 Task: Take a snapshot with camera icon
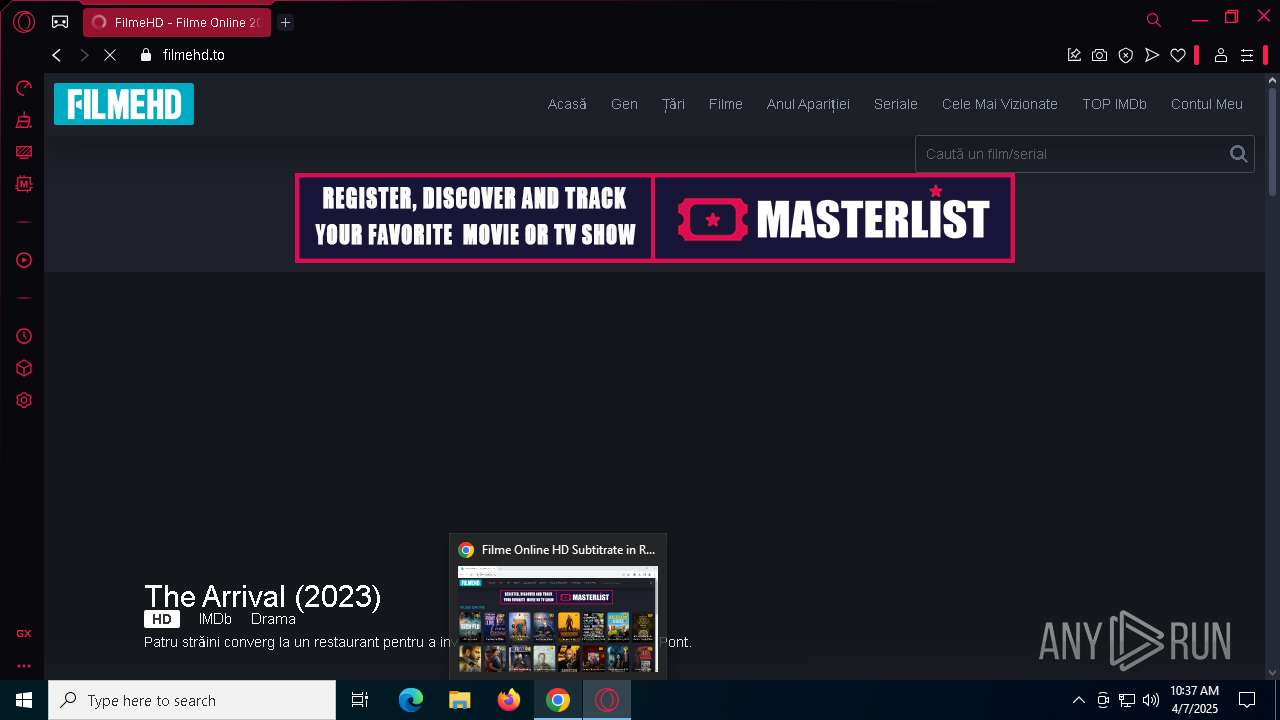(x=1100, y=55)
